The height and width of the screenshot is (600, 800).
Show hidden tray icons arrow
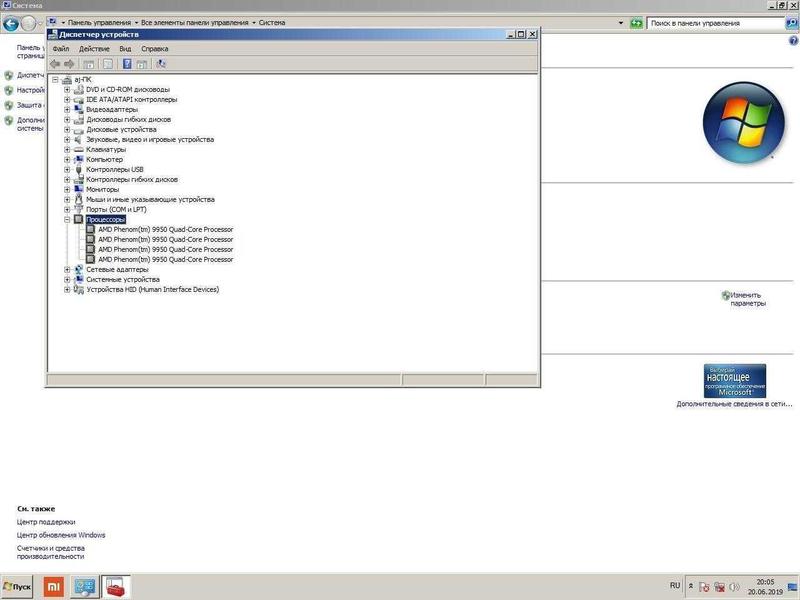691,587
